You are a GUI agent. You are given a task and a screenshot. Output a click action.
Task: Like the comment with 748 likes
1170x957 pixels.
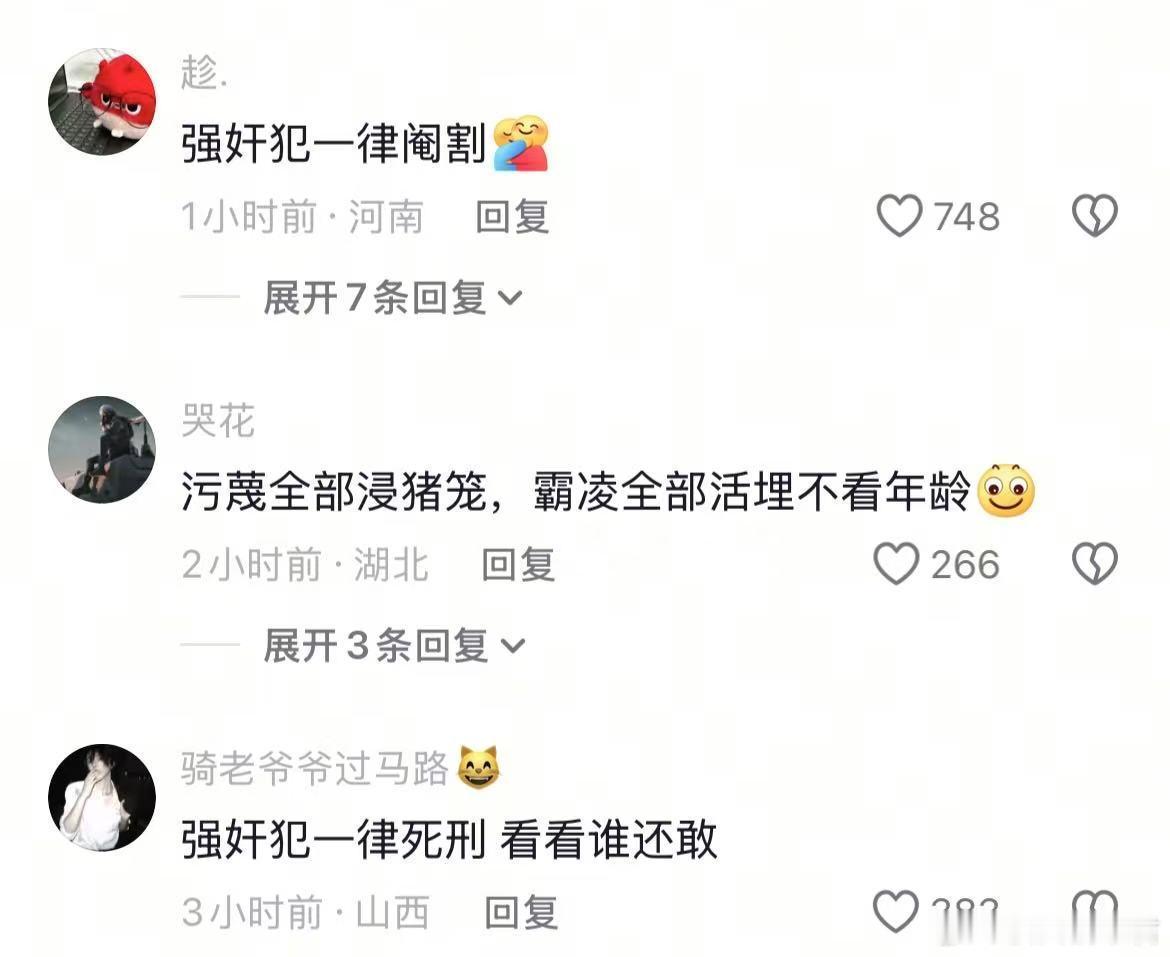[x=899, y=216]
